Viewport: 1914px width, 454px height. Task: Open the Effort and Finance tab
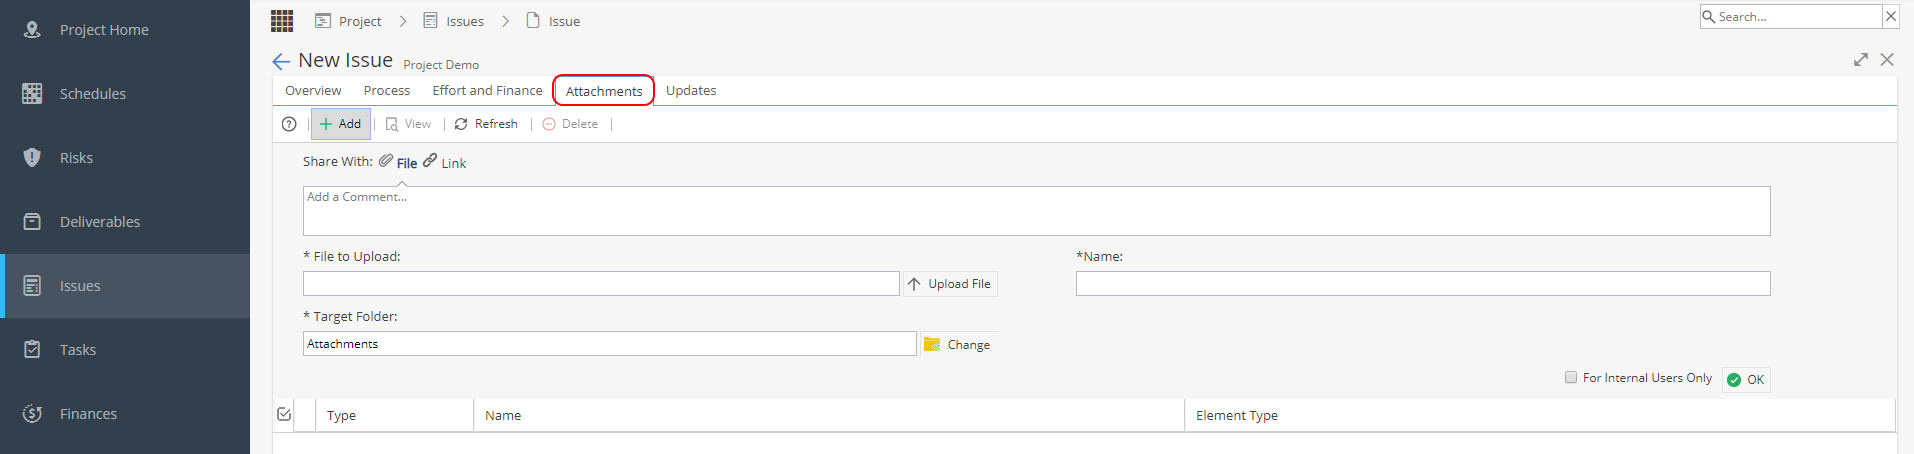[487, 90]
